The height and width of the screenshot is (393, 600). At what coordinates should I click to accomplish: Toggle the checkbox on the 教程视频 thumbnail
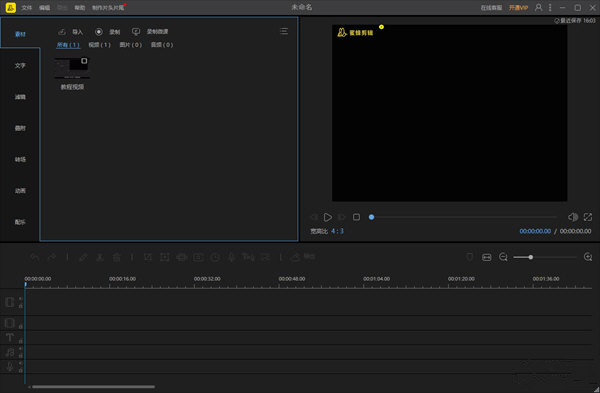coord(84,61)
